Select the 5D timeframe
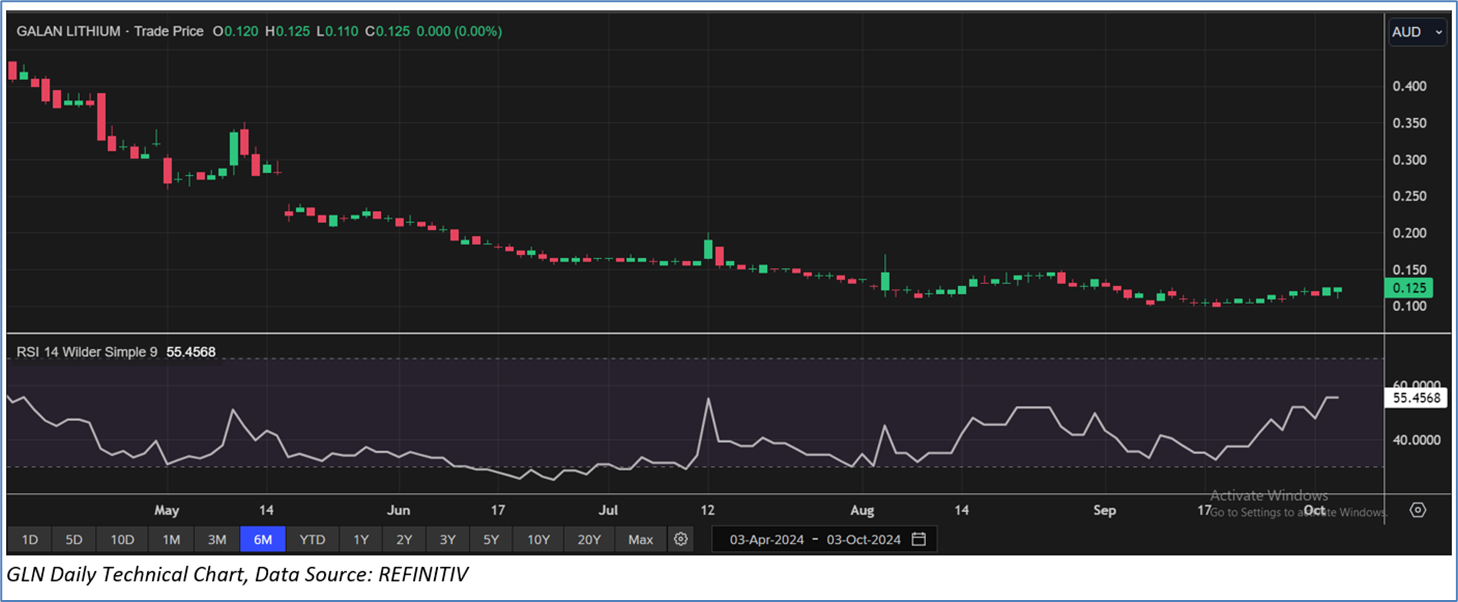The image size is (1458, 602). coord(74,540)
